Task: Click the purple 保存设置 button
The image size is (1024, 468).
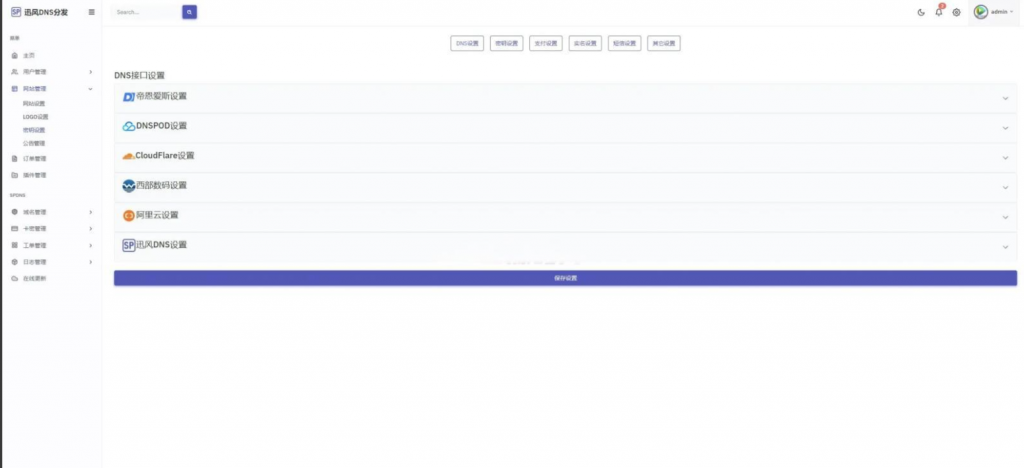Action: (x=565, y=278)
